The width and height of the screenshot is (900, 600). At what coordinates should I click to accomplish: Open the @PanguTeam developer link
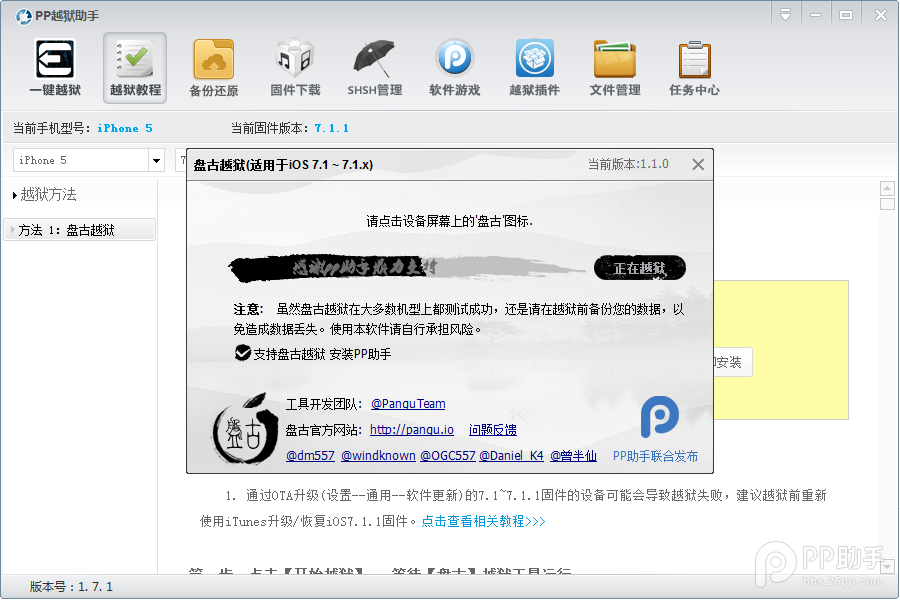tap(408, 404)
